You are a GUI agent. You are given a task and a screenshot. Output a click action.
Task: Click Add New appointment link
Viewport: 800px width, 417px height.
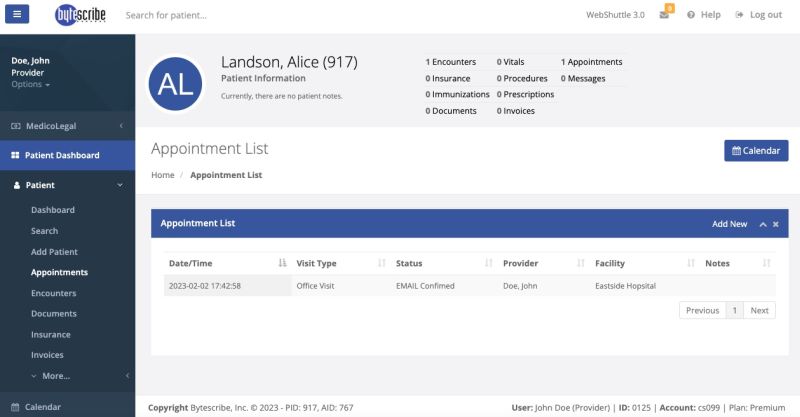[x=729, y=224]
